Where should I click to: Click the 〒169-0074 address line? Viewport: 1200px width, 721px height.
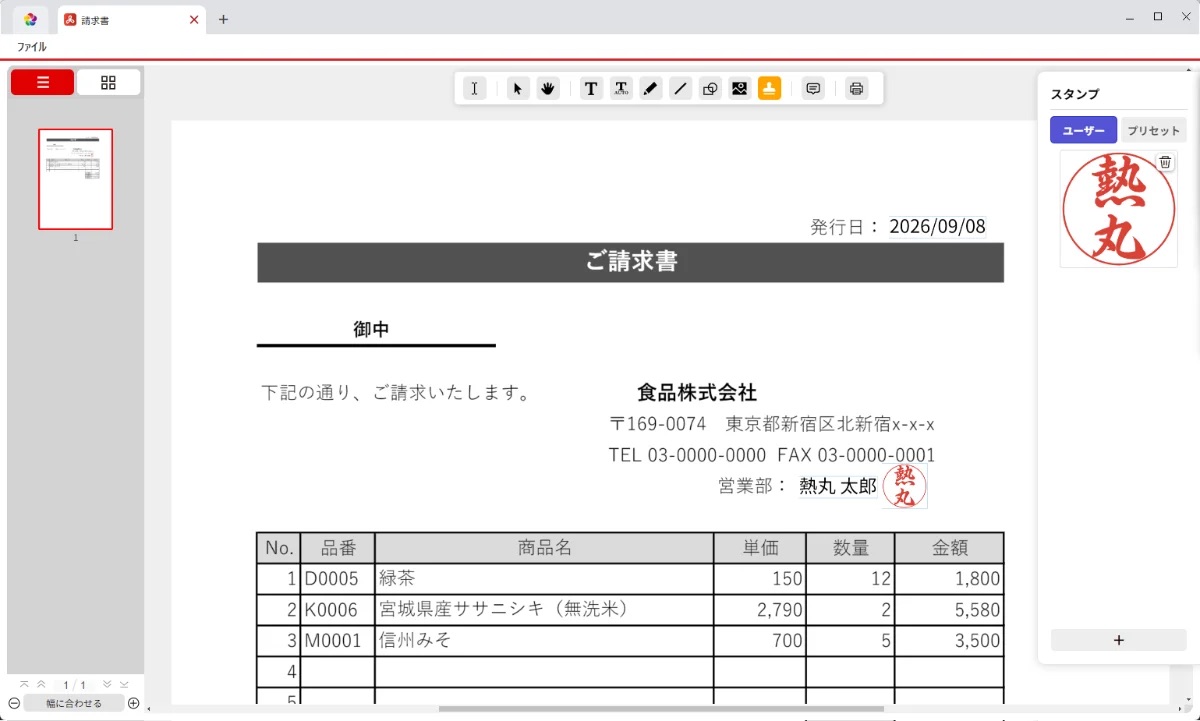(772, 424)
